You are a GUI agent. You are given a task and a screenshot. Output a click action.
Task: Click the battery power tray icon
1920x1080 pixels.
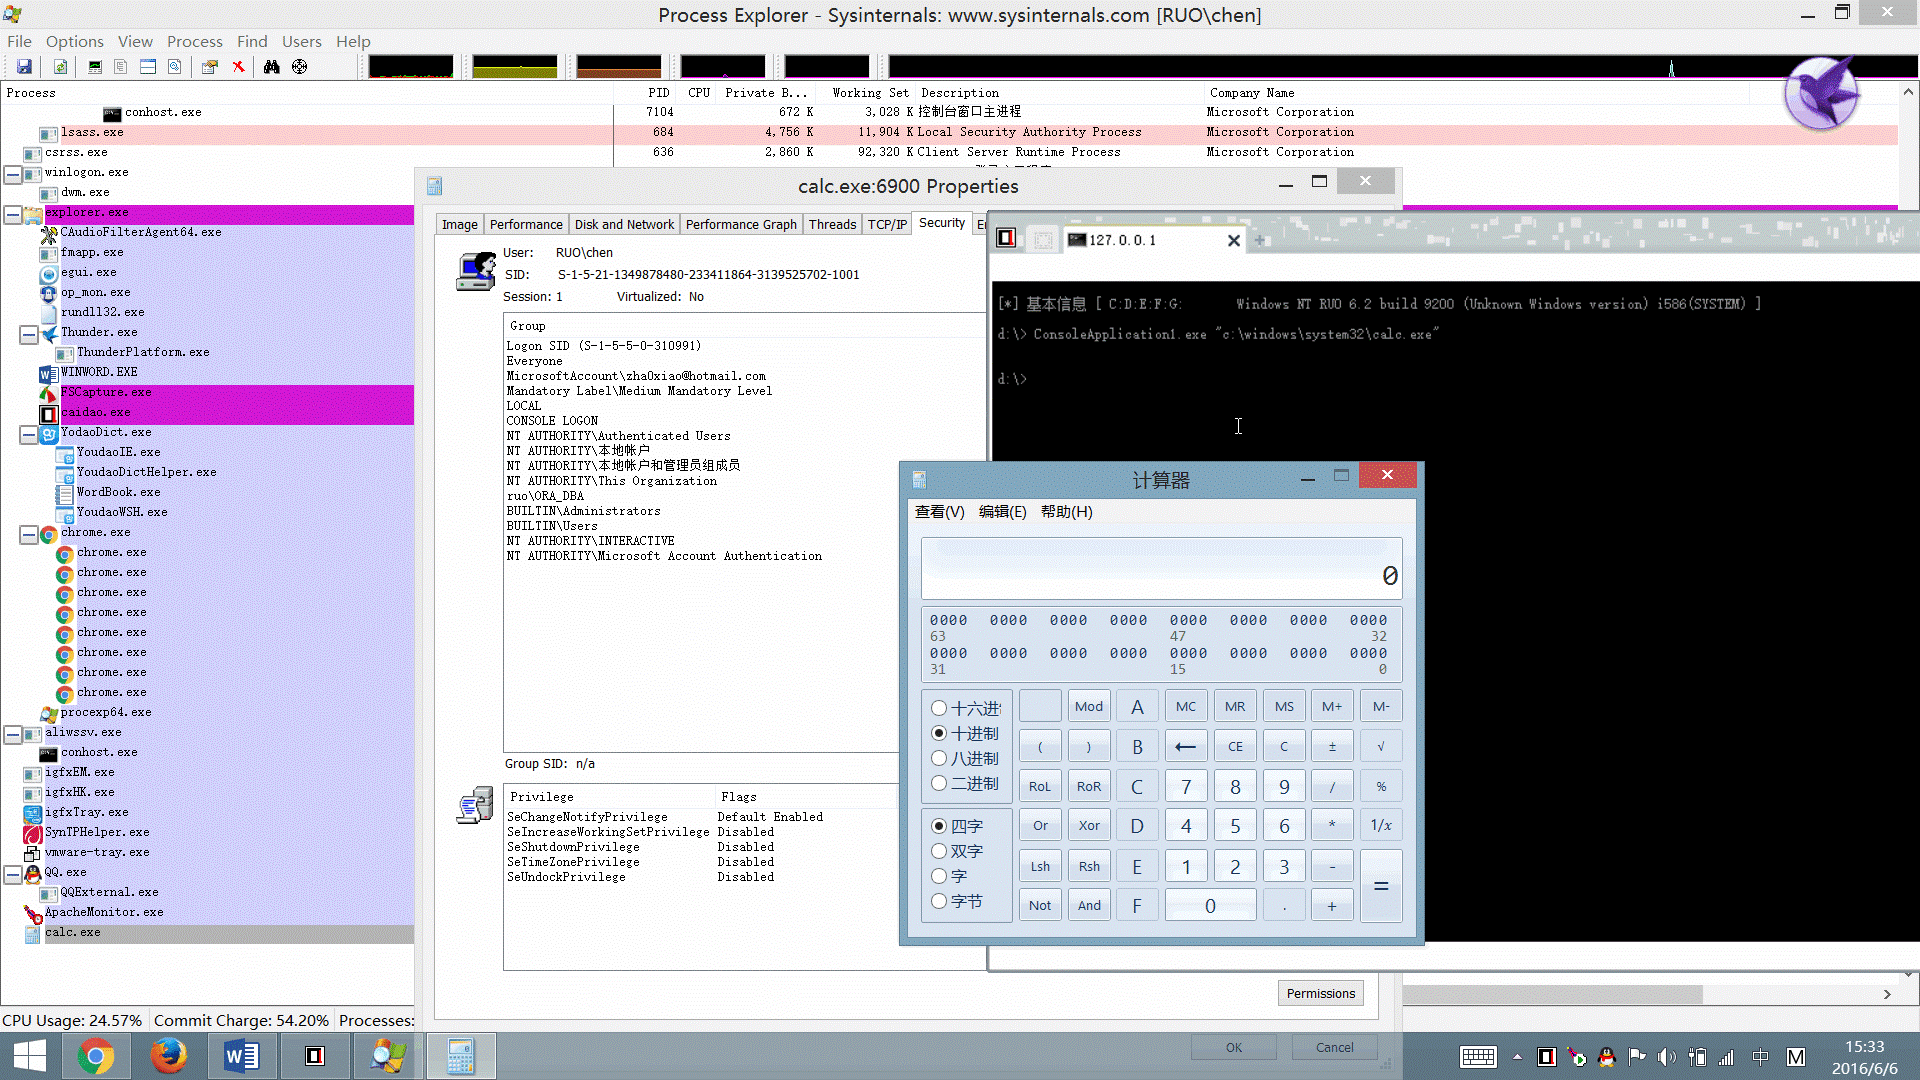[1697, 1057]
